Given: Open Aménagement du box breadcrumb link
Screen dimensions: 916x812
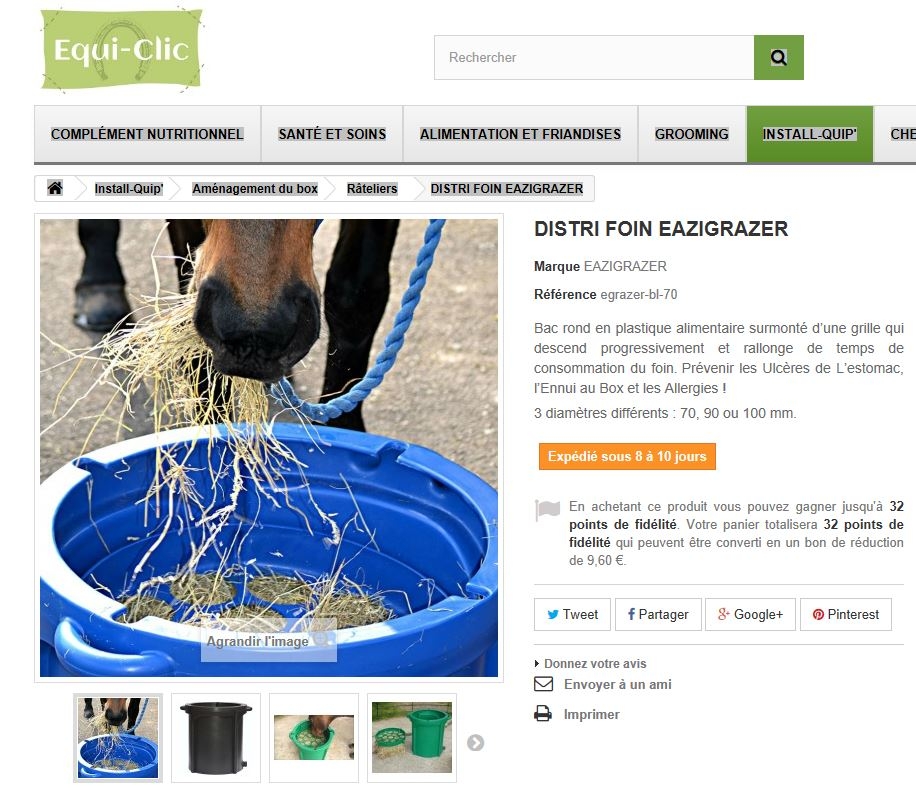Looking at the screenshot, I should (x=255, y=189).
